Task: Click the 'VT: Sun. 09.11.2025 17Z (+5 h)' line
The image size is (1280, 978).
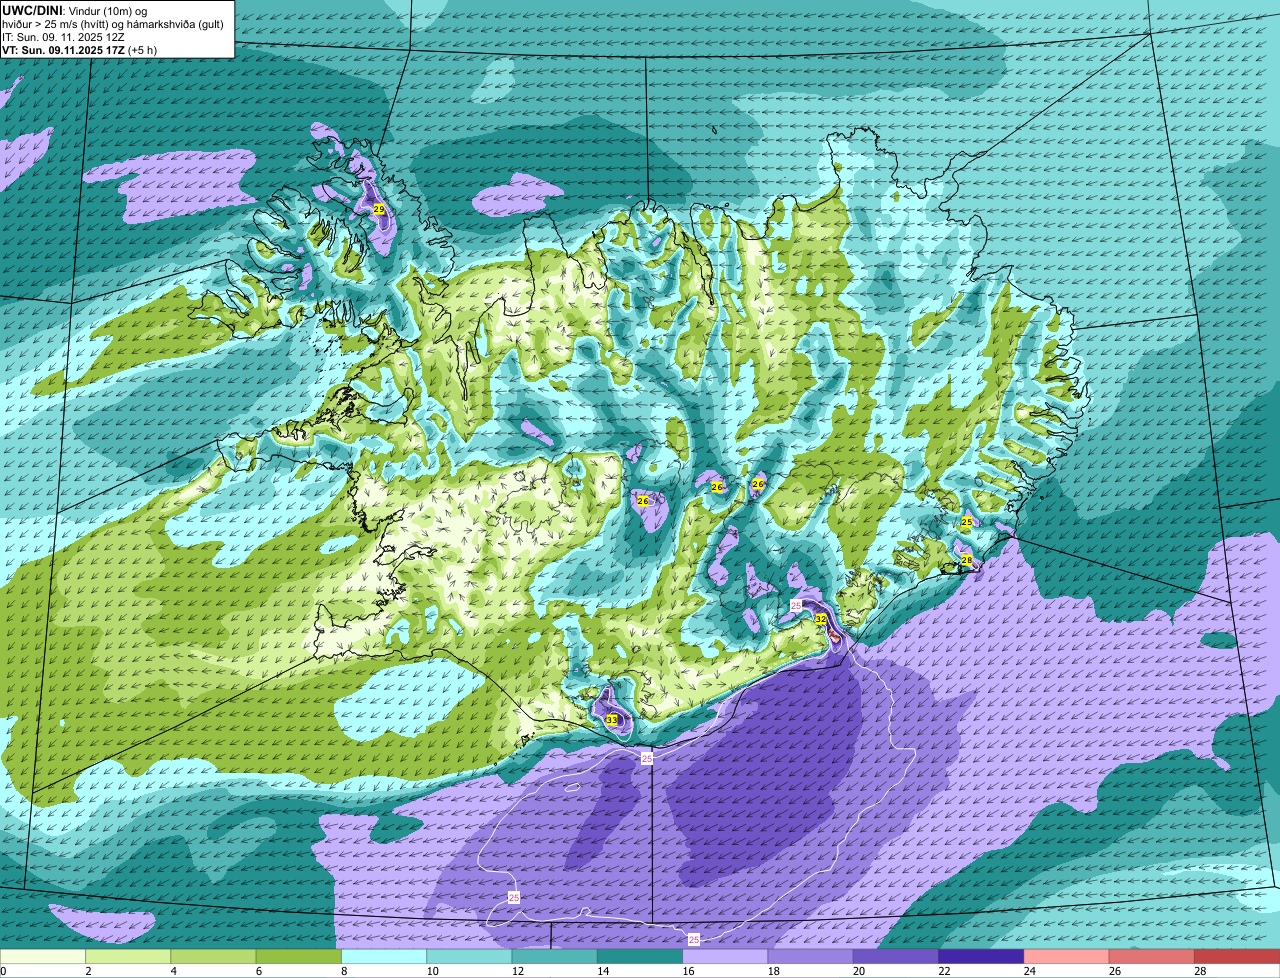Action: point(79,50)
